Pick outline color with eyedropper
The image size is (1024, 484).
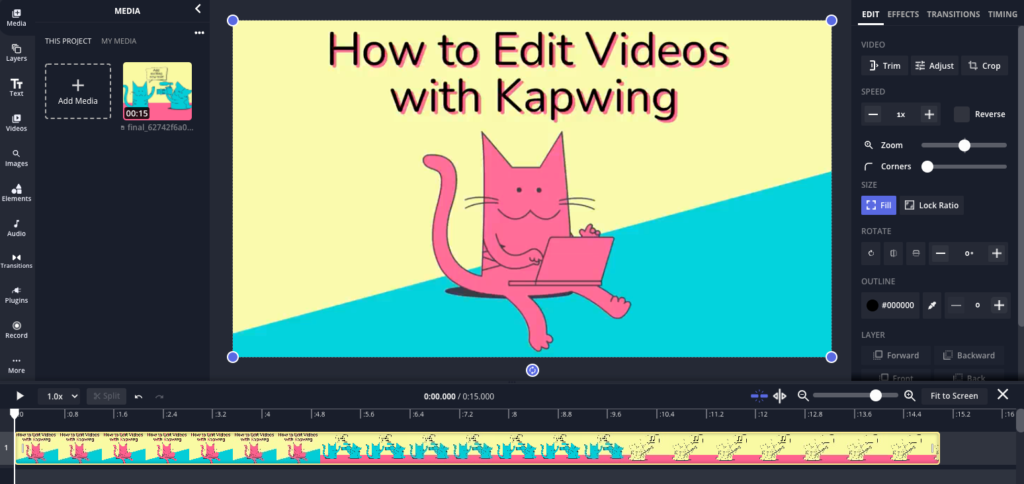point(933,305)
